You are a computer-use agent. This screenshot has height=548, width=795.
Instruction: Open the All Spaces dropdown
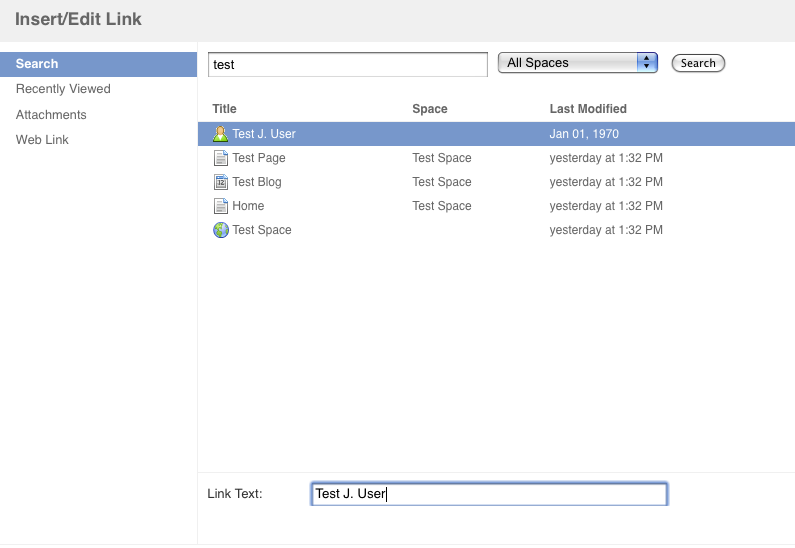click(x=577, y=63)
